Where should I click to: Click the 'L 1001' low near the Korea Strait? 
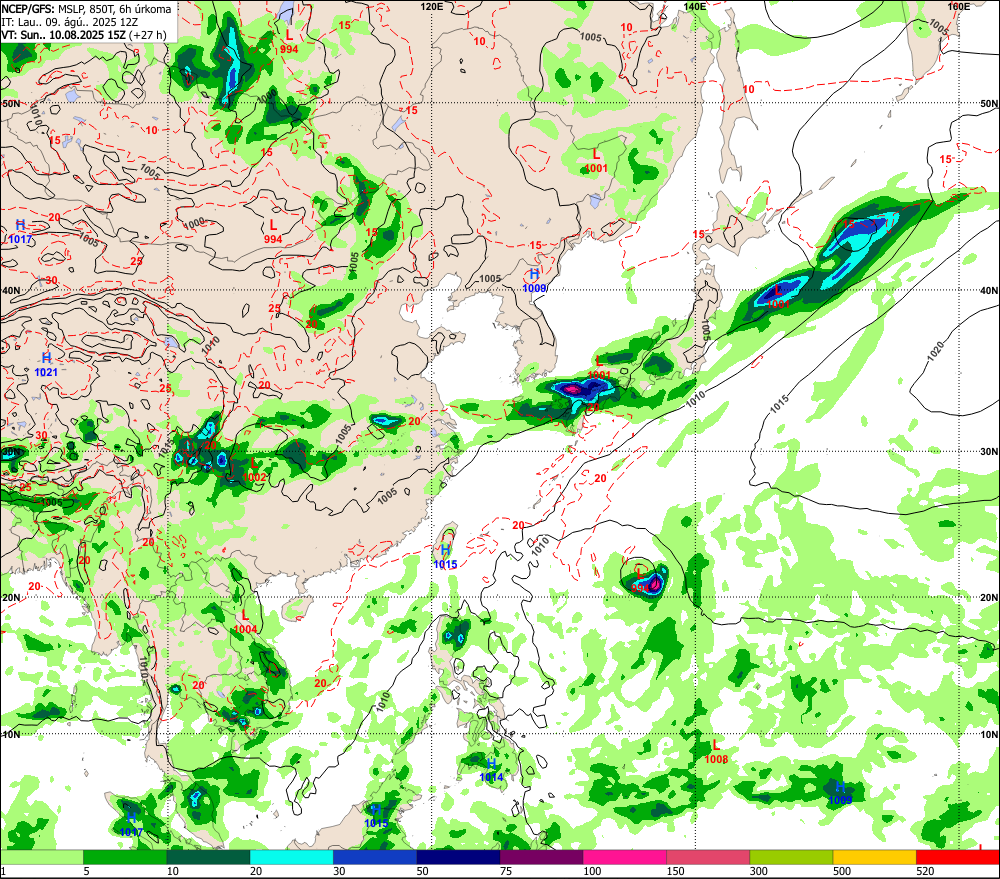tap(599, 368)
